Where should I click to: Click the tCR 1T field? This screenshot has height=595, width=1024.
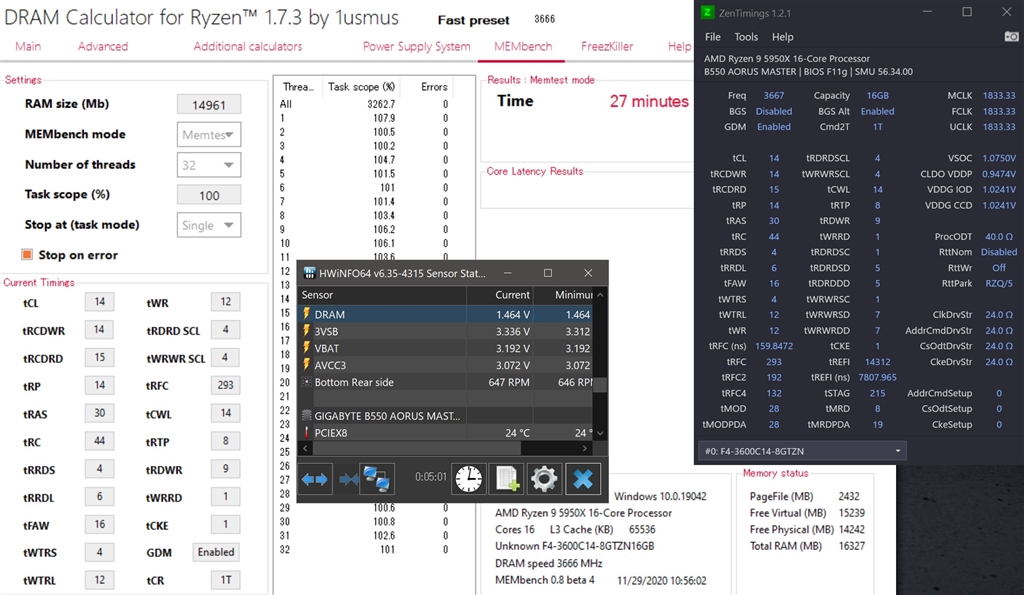pyautogui.click(x=225, y=580)
